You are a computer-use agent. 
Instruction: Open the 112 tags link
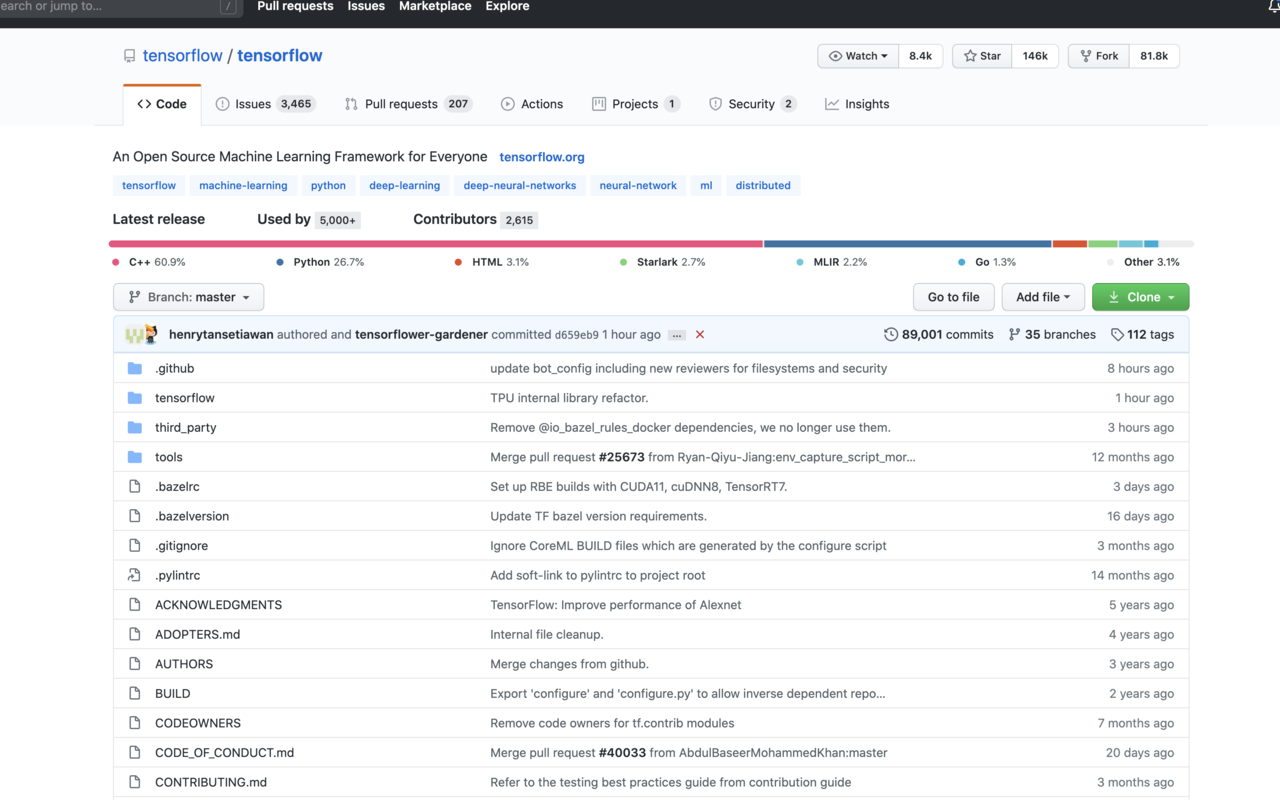pyautogui.click(x=1142, y=335)
